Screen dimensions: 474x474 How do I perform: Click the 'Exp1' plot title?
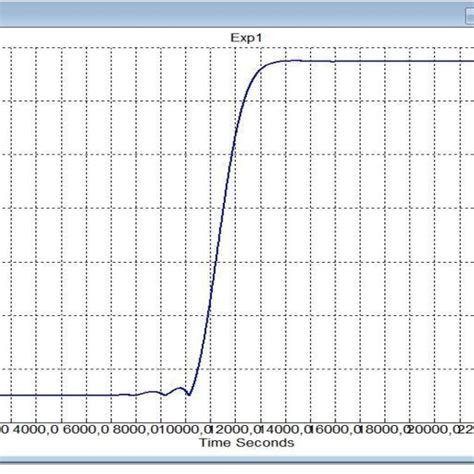click(246, 38)
